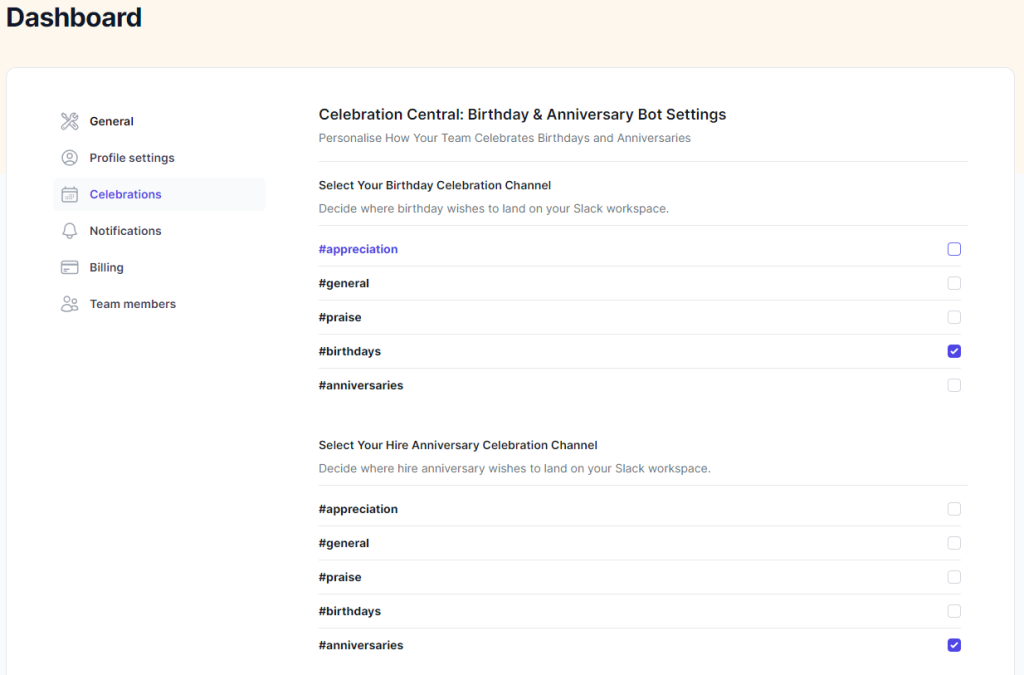Viewport: 1024px width, 675px height.
Task: Click the Notifications bell icon
Action: (69, 231)
